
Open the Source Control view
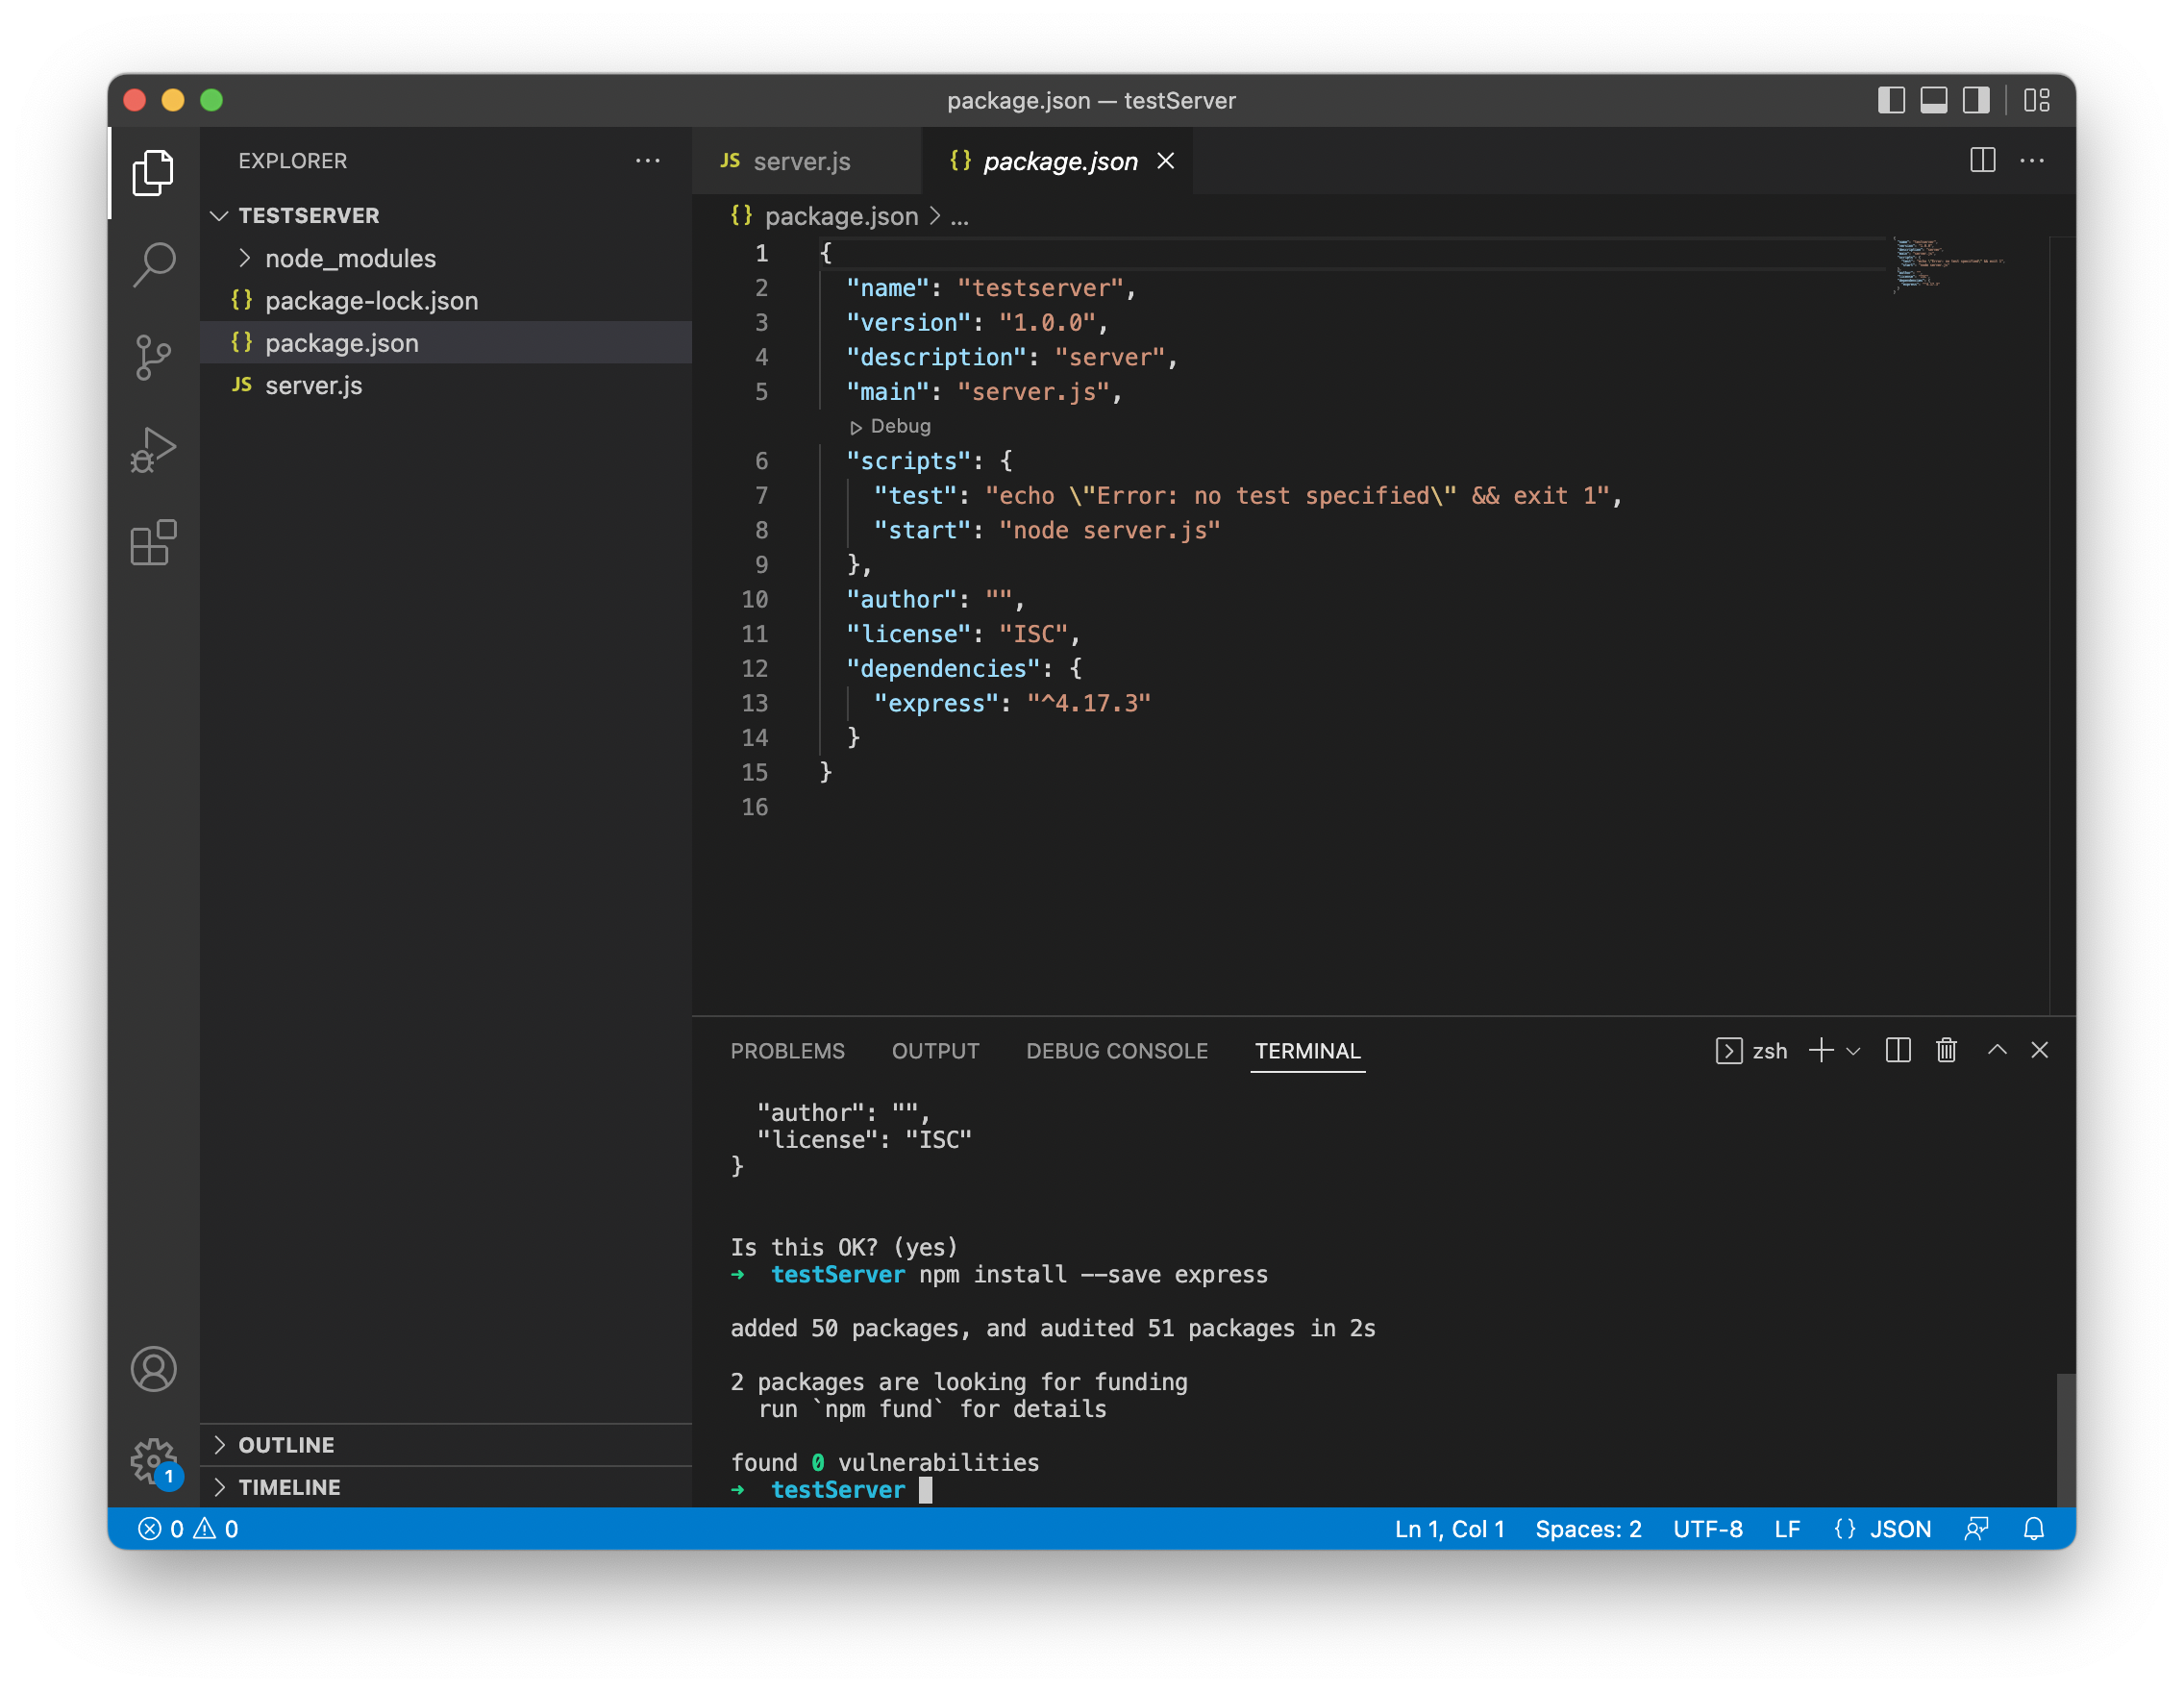[153, 357]
